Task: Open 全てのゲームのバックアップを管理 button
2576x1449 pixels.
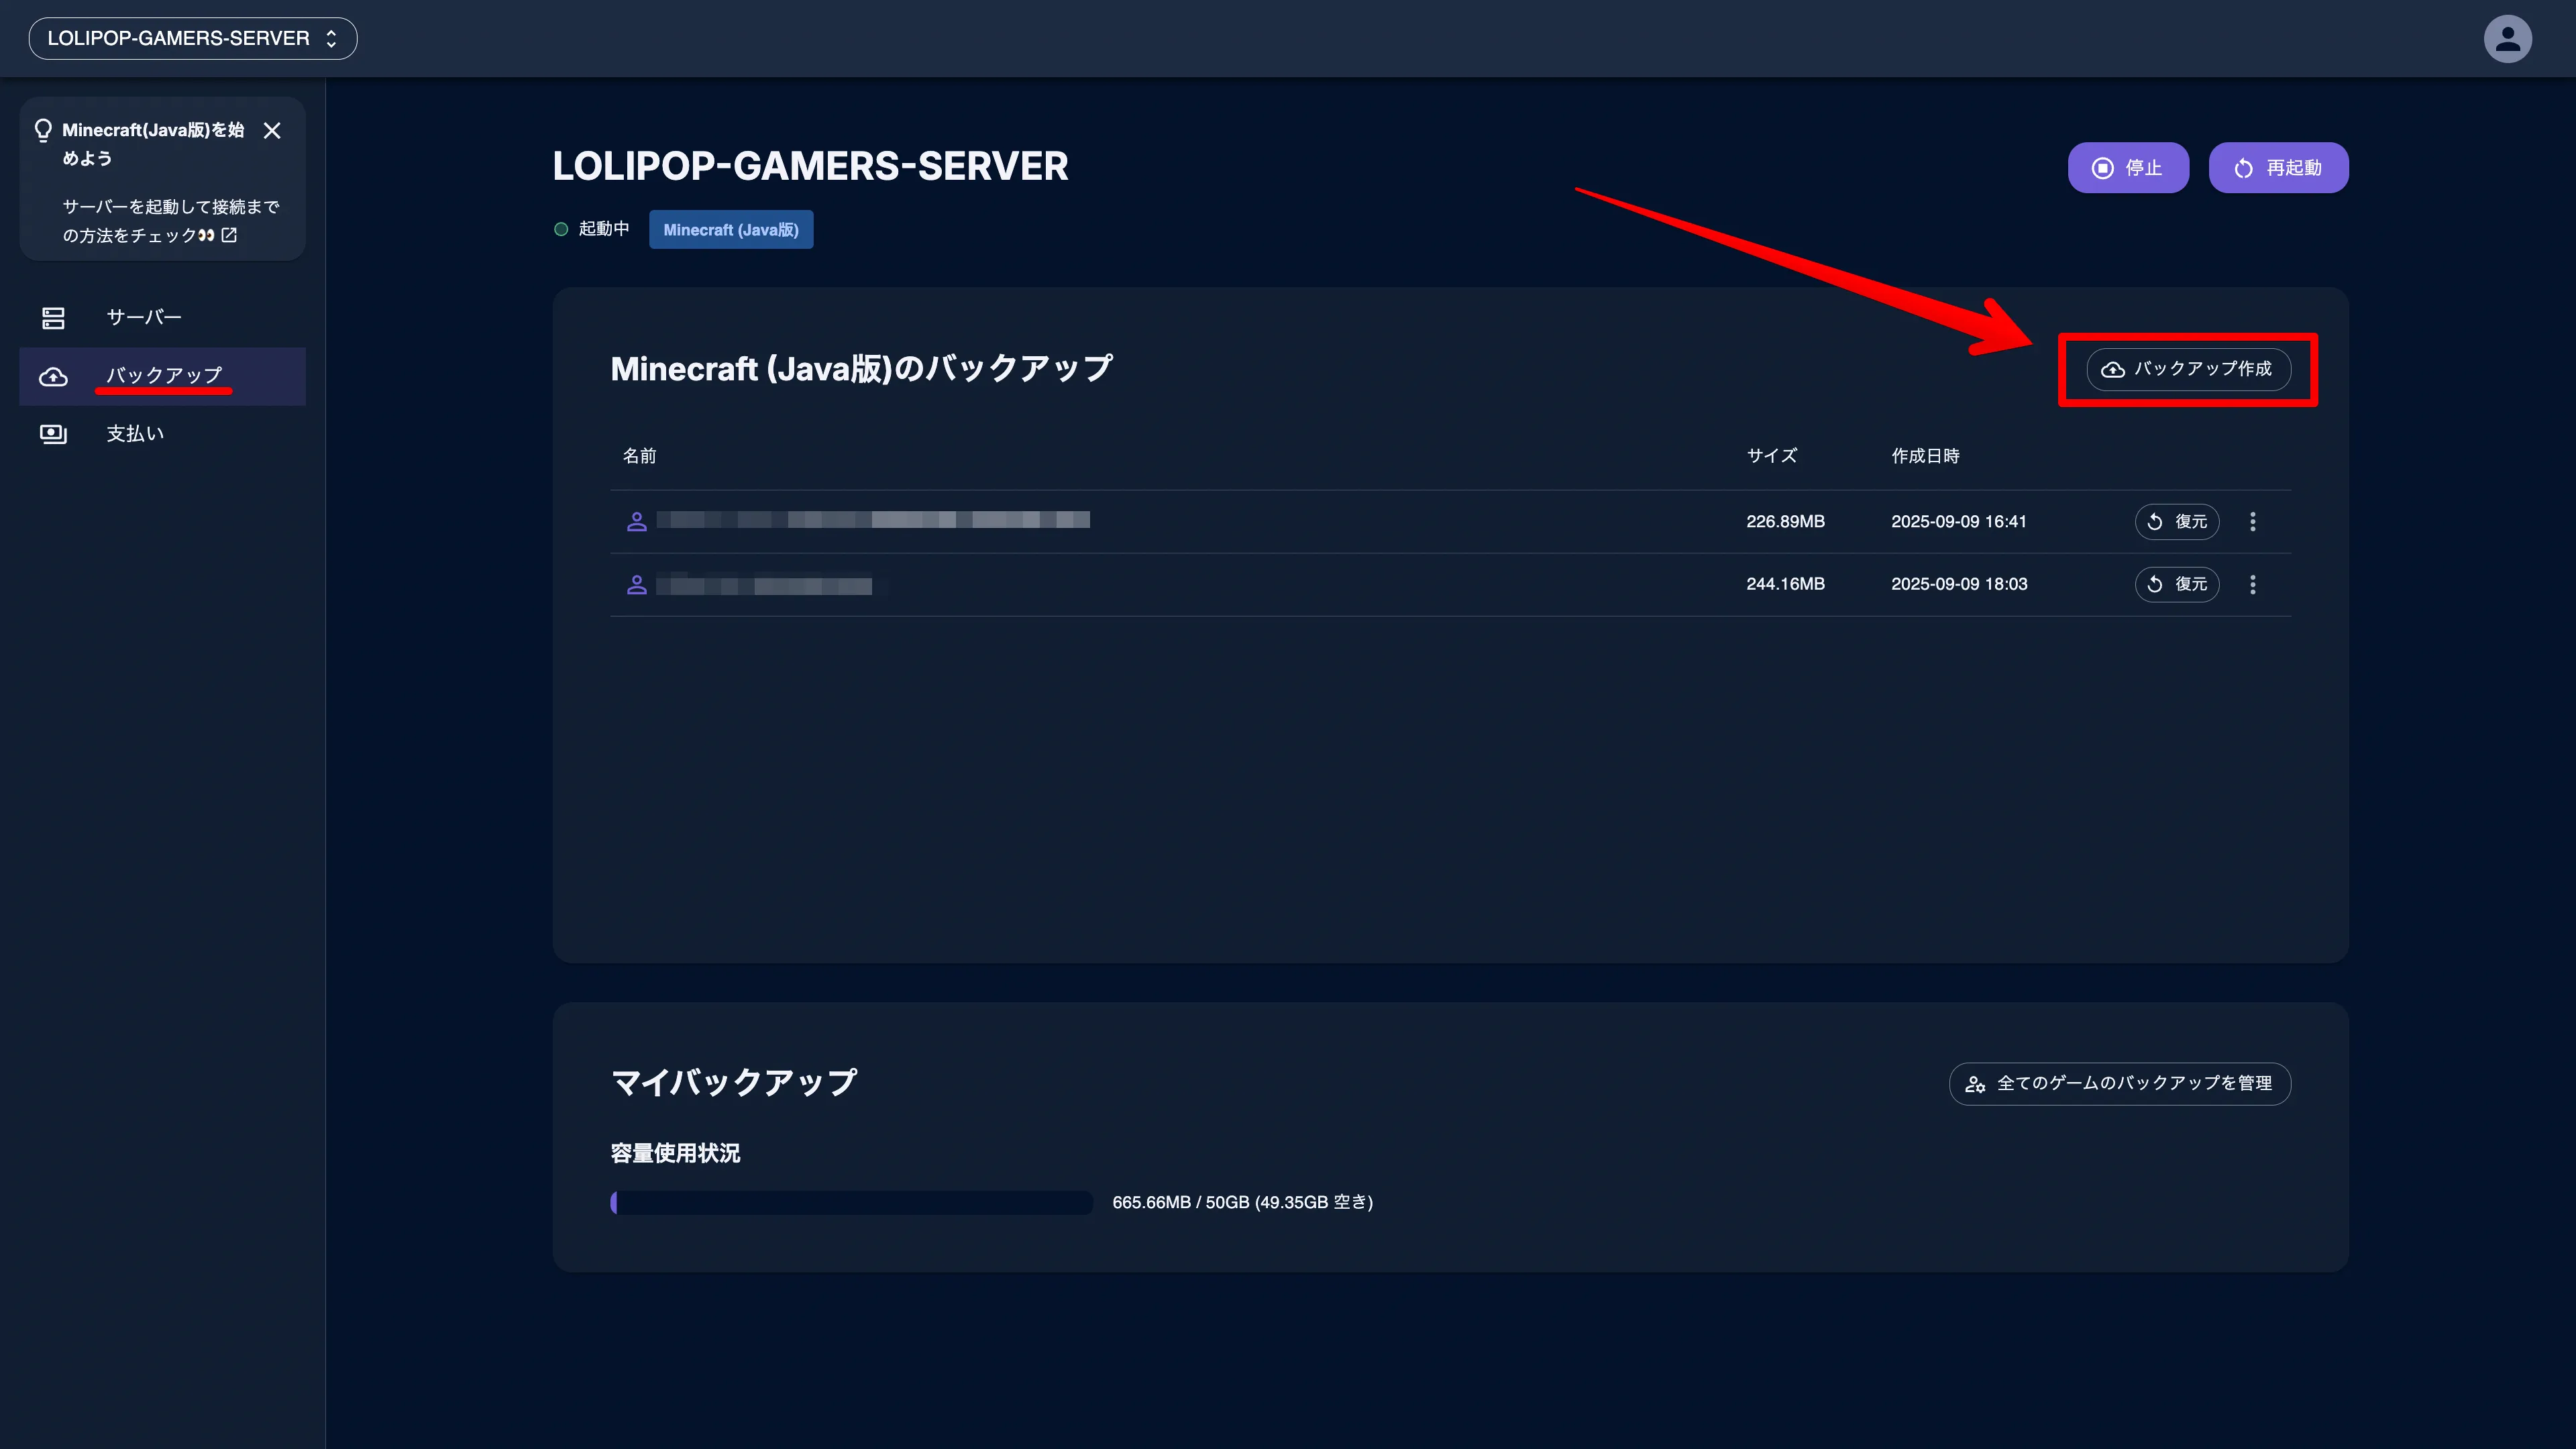Action: coord(2119,1083)
